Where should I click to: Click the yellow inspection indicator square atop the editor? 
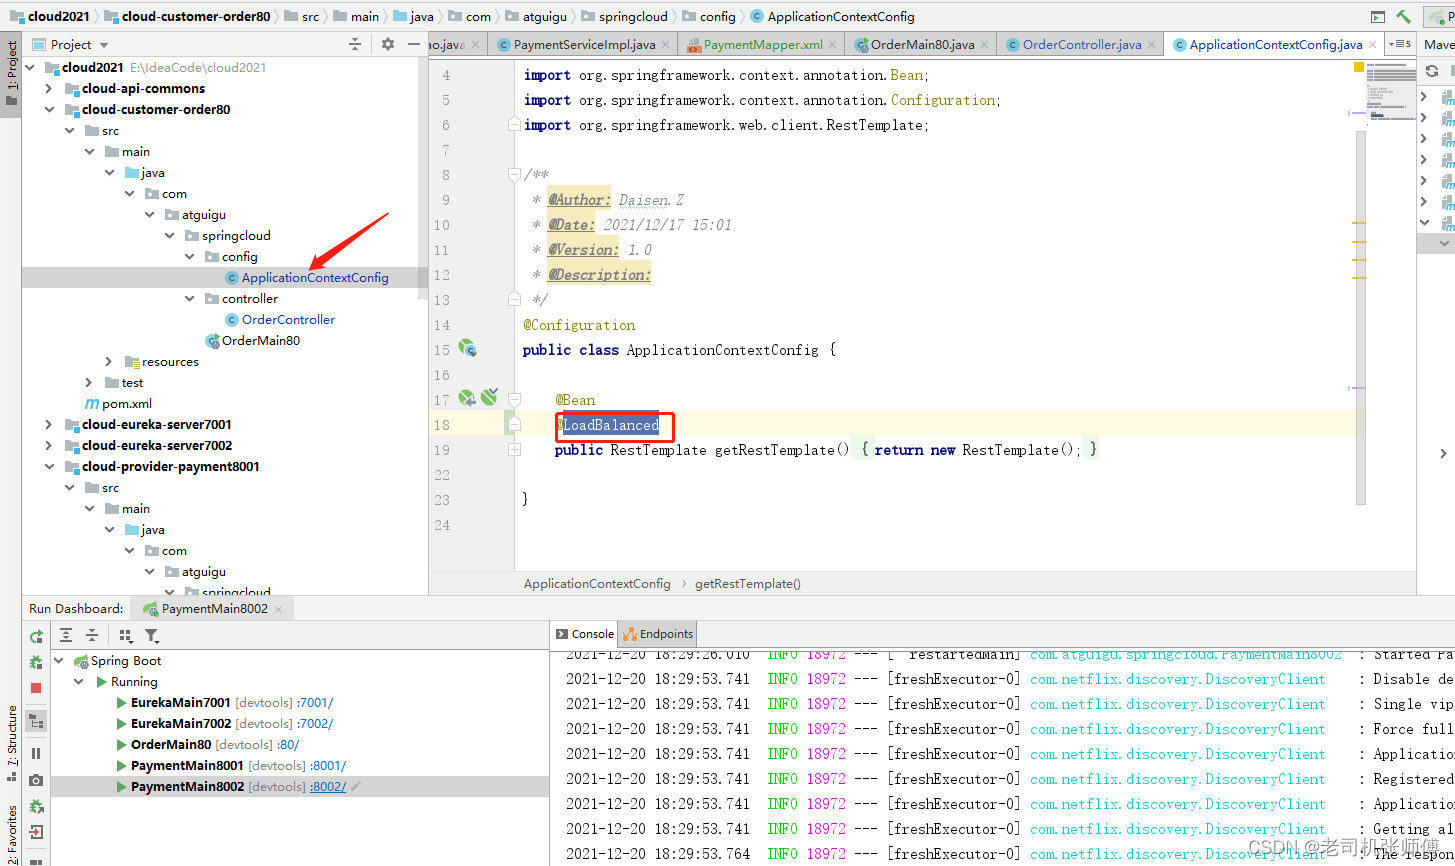[x=1359, y=67]
